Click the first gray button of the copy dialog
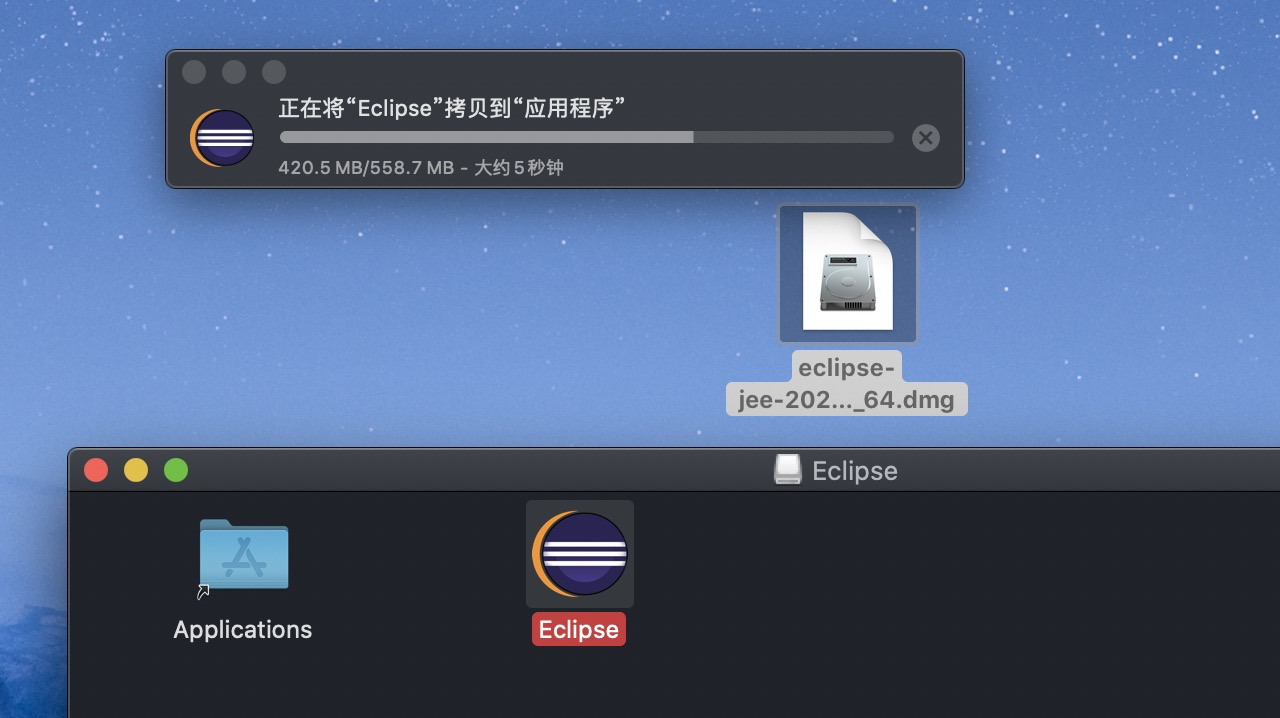The height and width of the screenshot is (718, 1280). point(194,72)
